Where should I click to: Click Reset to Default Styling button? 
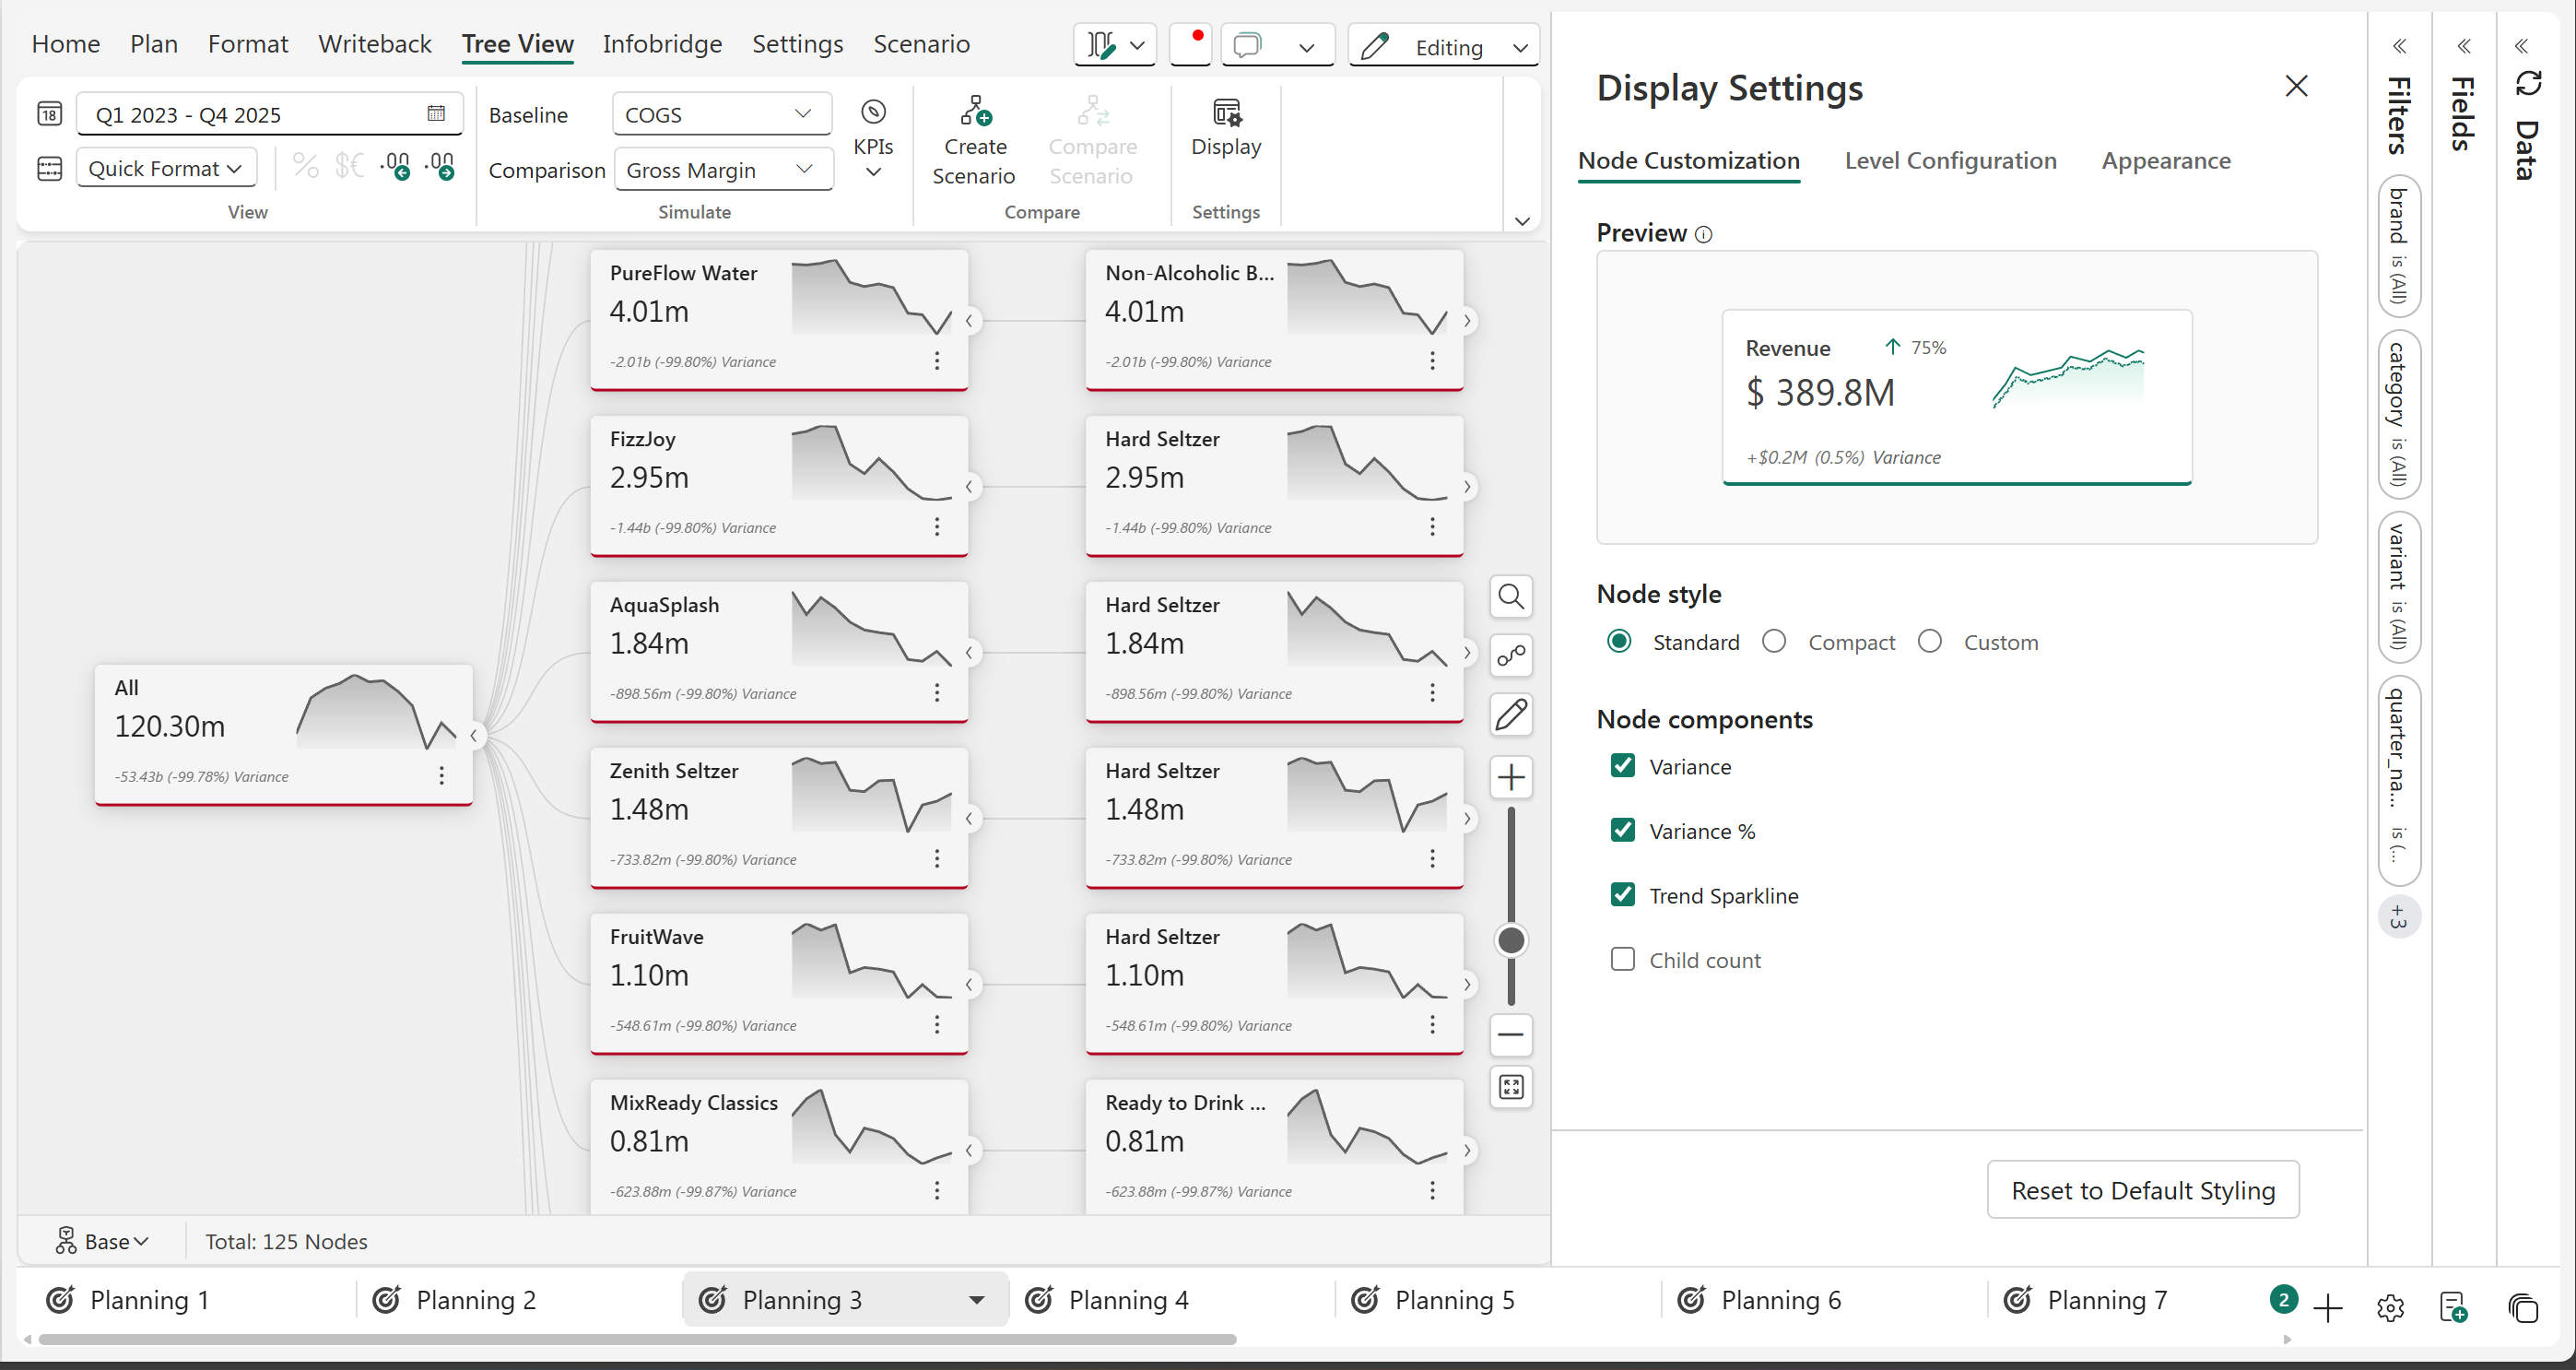(x=2142, y=1190)
